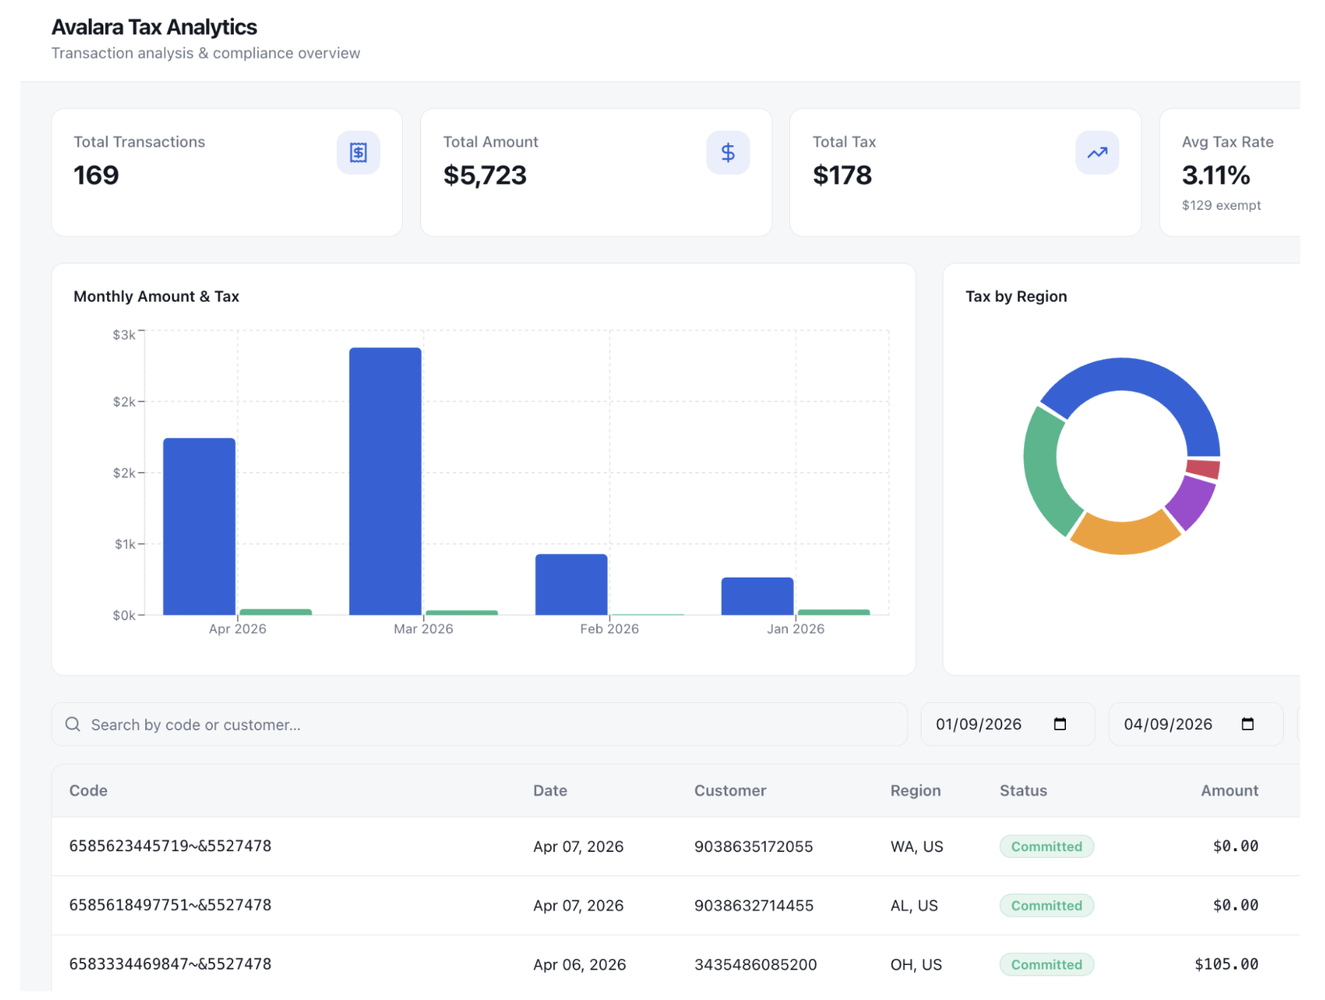Click the customer link 9038635172055
This screenshot has height=1000, width=1325.
753,846
